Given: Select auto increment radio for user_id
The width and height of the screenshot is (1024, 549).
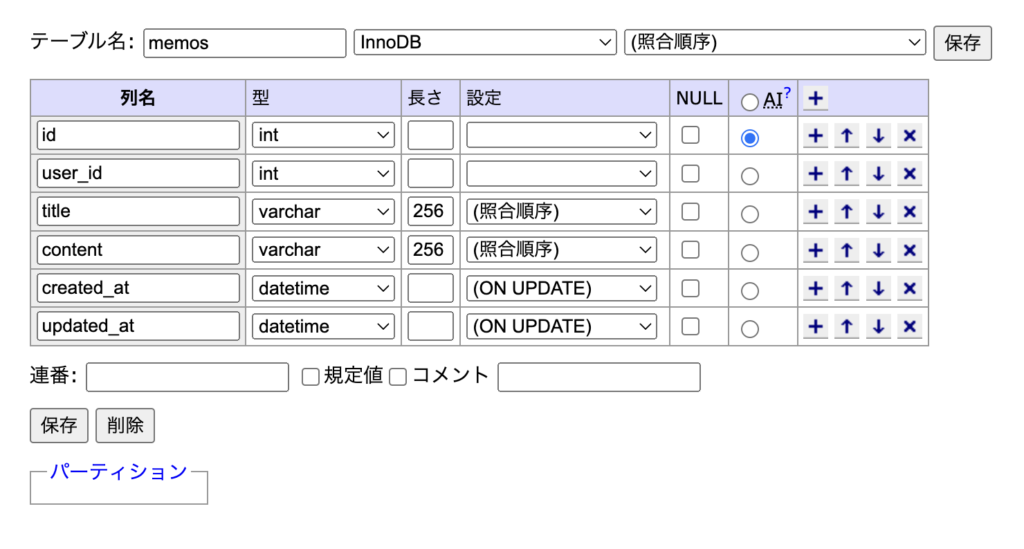Looking at the screenshot, I should coord(750,176).
